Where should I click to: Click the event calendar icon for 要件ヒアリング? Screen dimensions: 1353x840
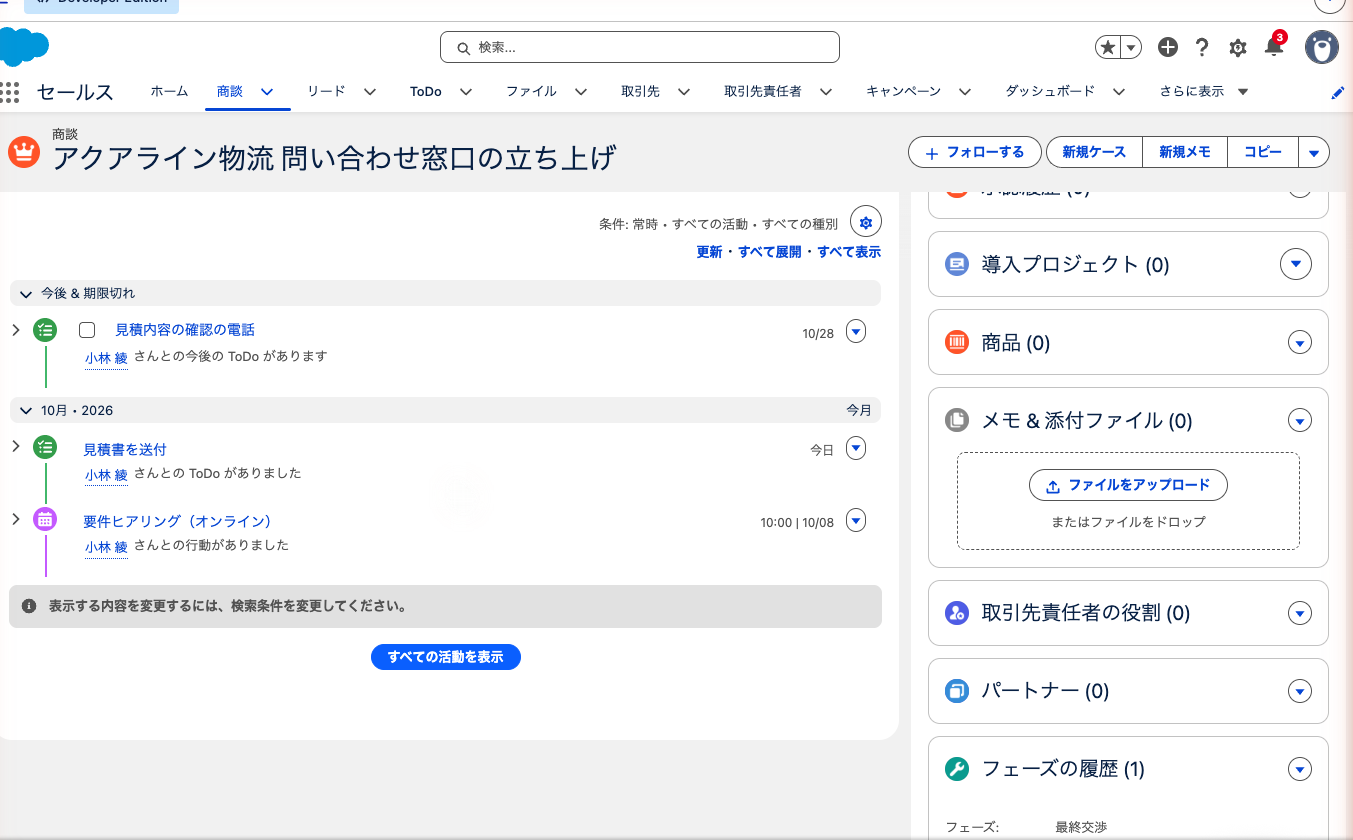[45, 519]
